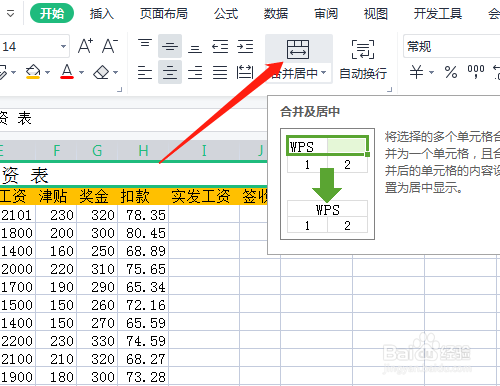
Task: Select cell containing 1800
Action: point(17,233)
